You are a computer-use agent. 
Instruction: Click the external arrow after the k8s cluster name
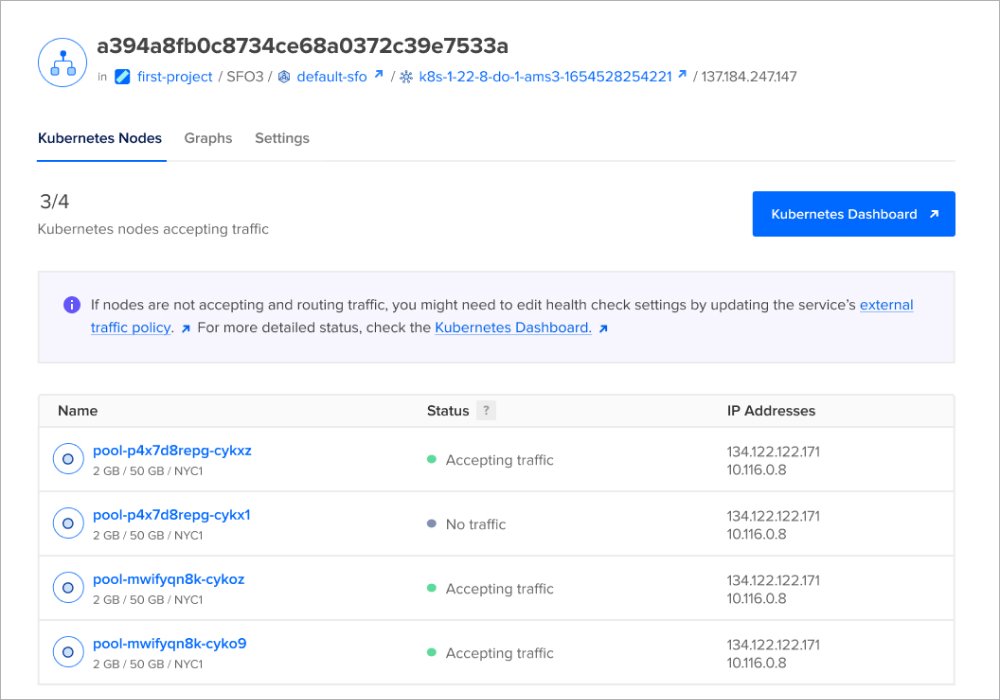(x=682, y=75)
